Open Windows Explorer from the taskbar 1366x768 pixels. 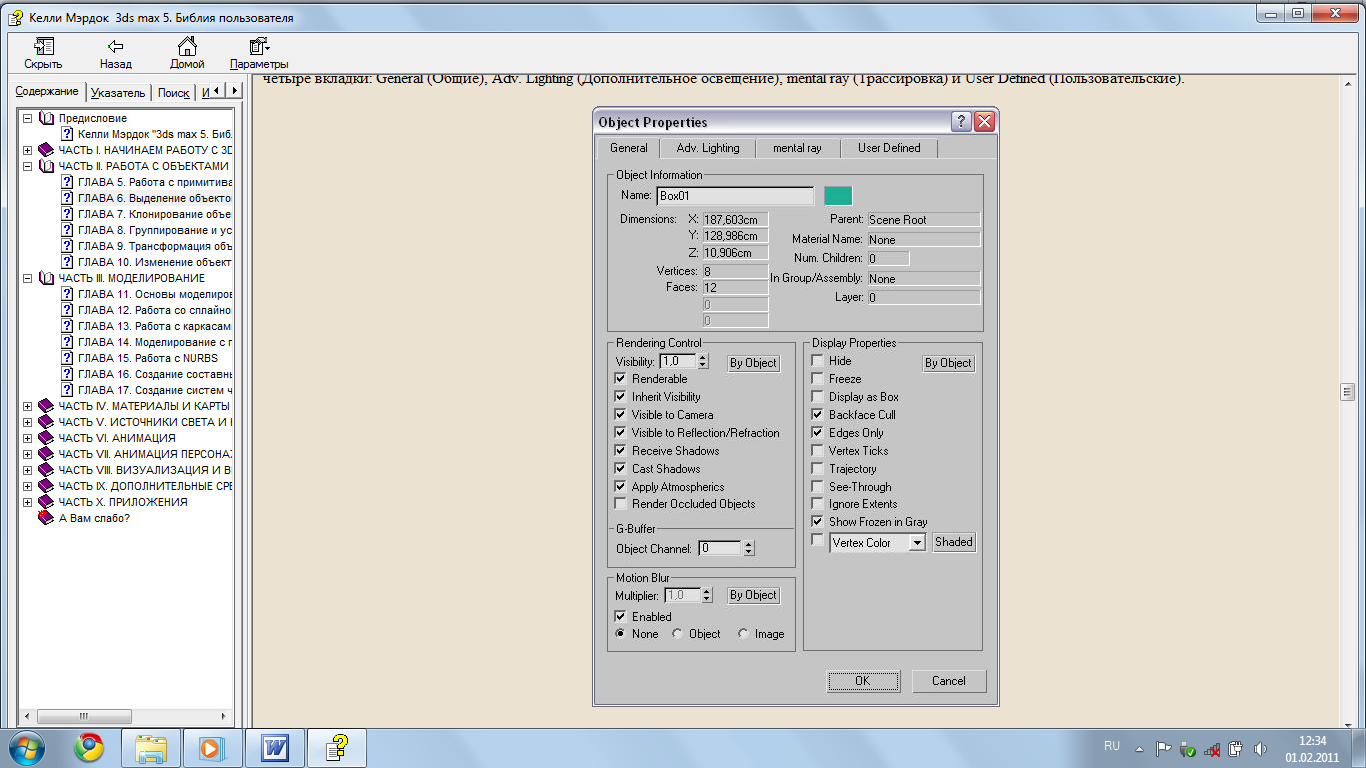point(152,748)
